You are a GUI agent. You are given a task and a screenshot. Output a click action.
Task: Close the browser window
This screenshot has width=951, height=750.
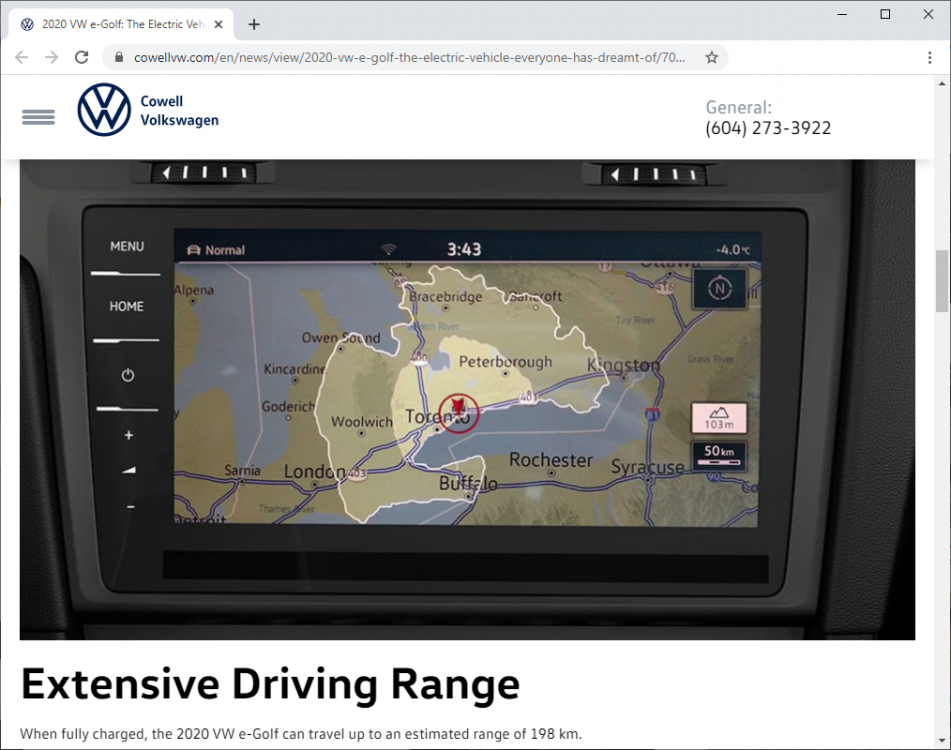928,14
